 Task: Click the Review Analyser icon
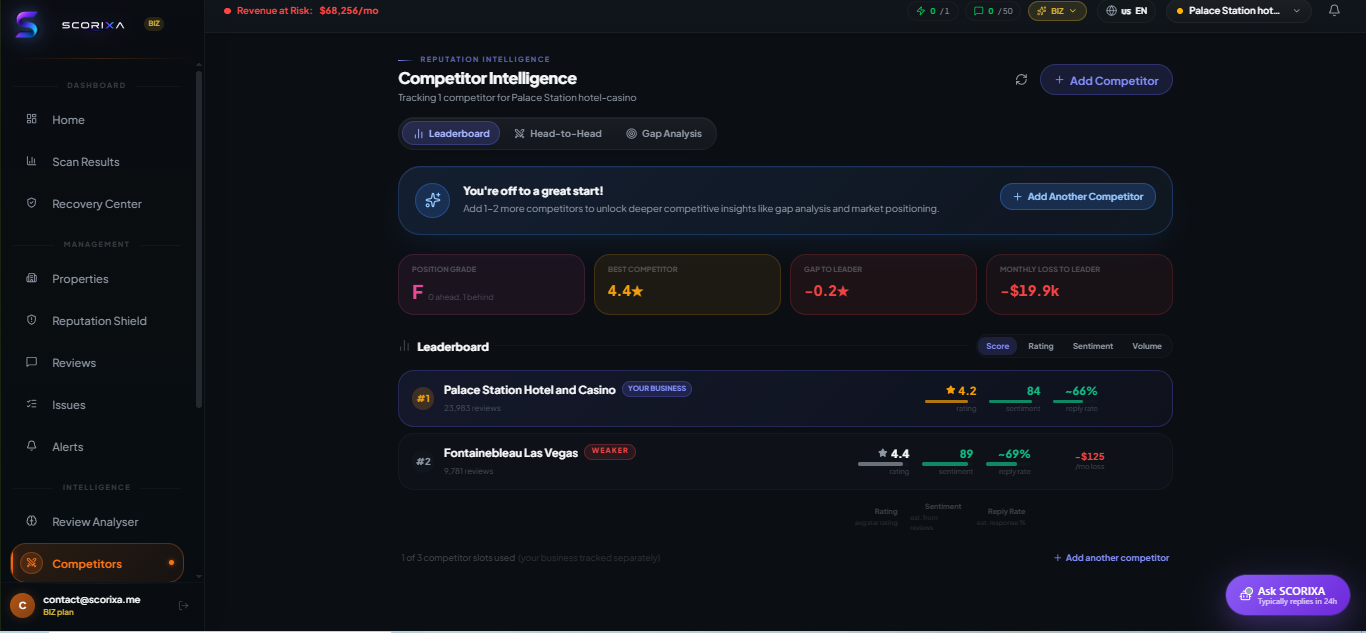coord(31,521)
